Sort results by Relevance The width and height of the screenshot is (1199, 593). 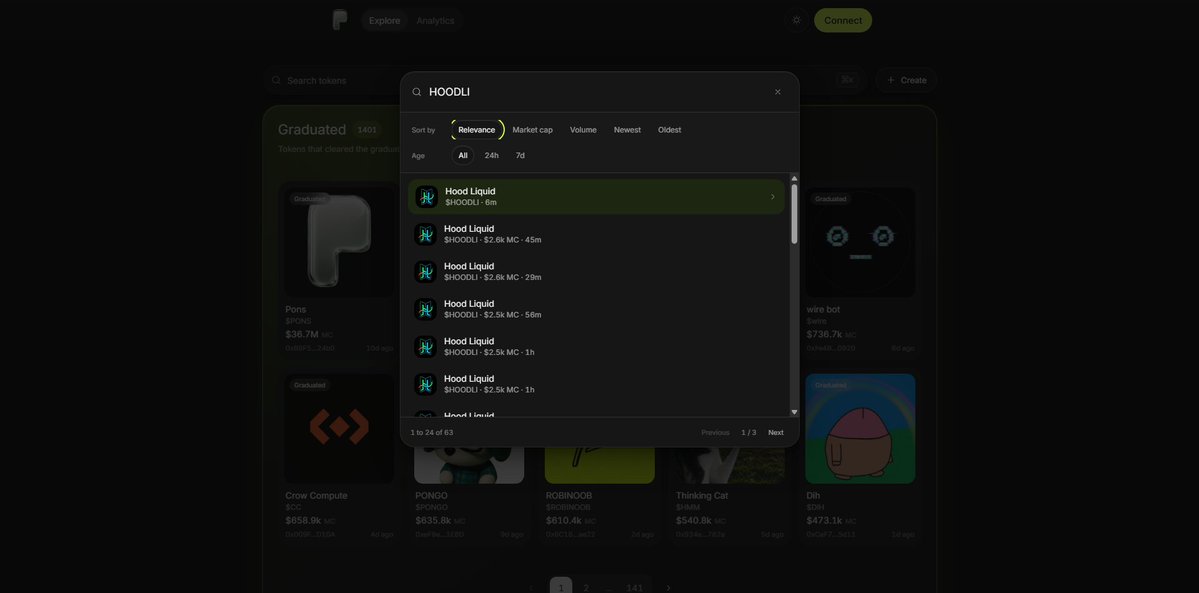(477, 130)
